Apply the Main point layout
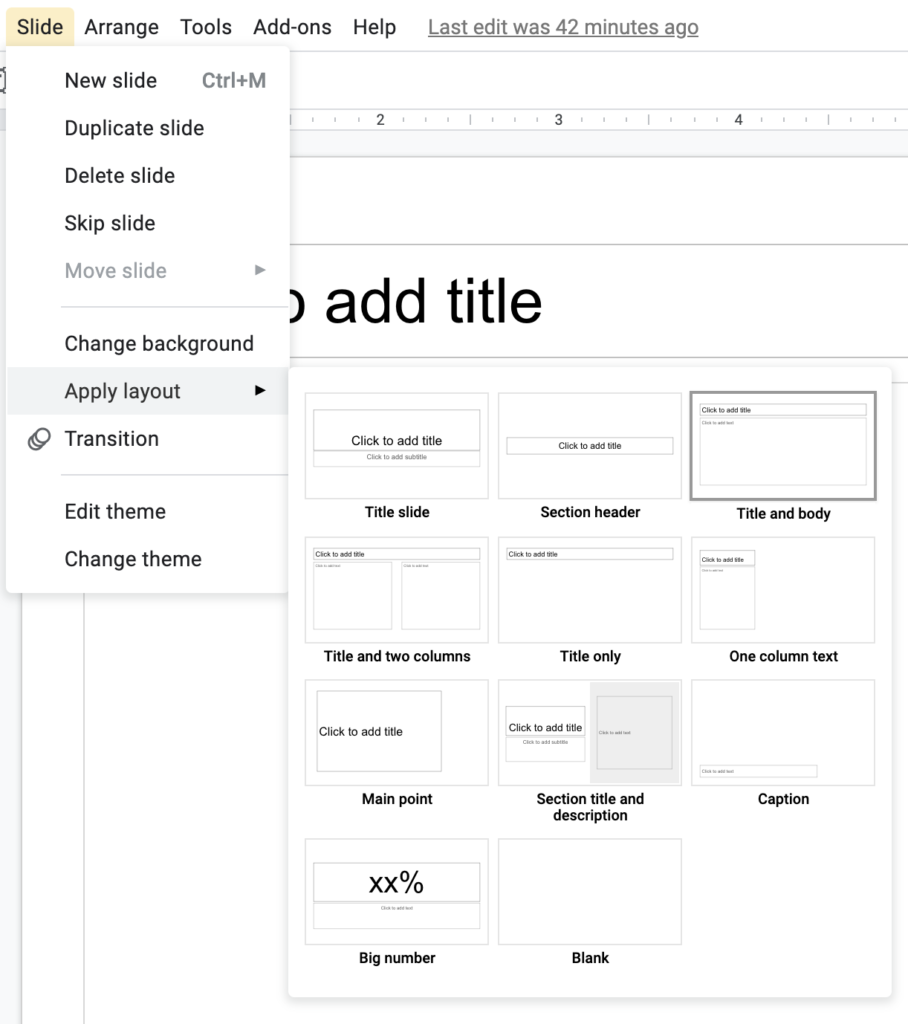The image size is (908, 1024). click(396, 732)
